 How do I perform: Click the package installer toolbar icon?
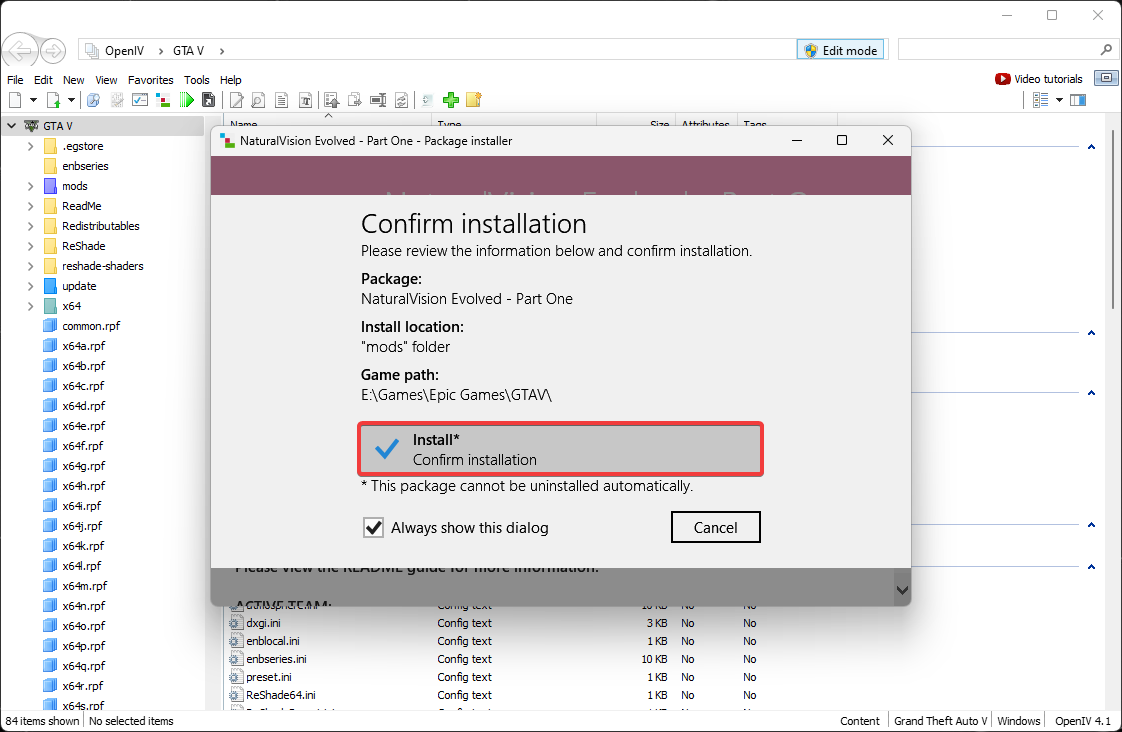click(162, 100)
